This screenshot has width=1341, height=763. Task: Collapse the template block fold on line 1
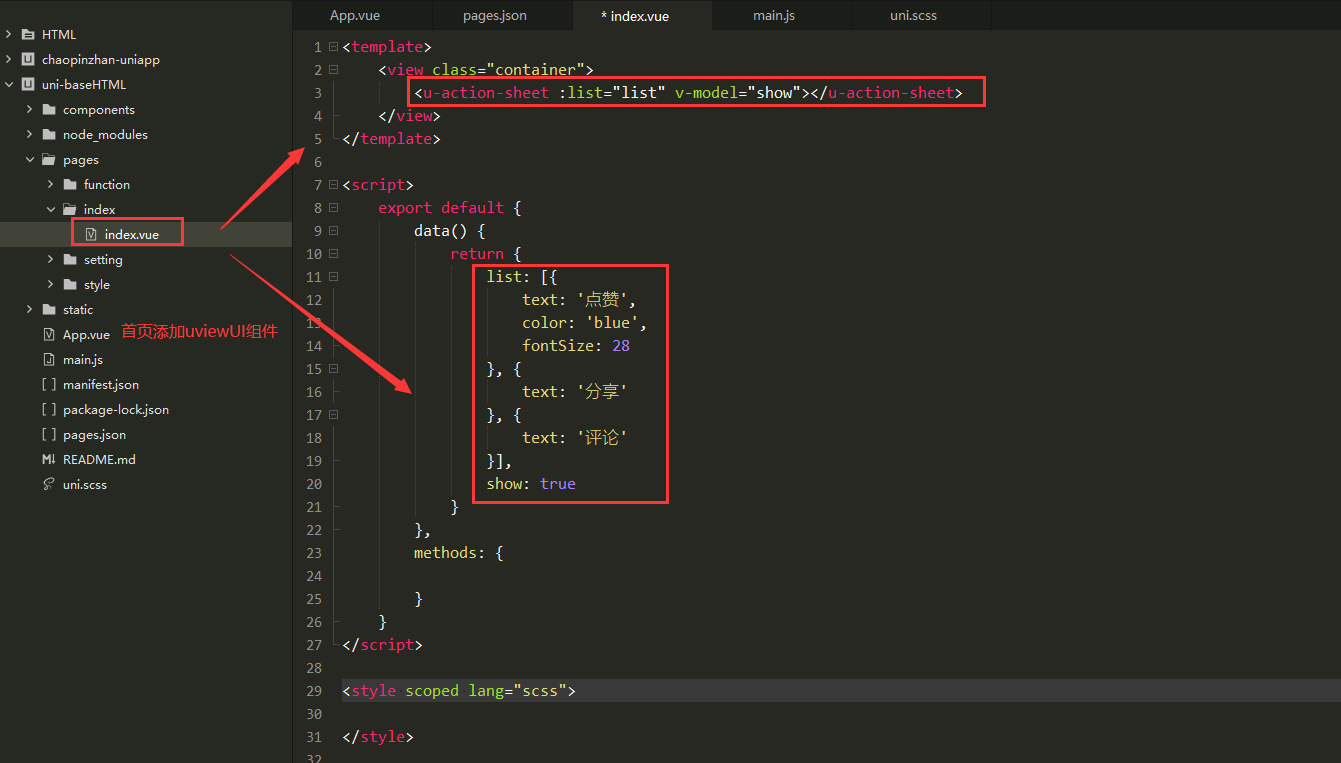[x=331, y=46]
